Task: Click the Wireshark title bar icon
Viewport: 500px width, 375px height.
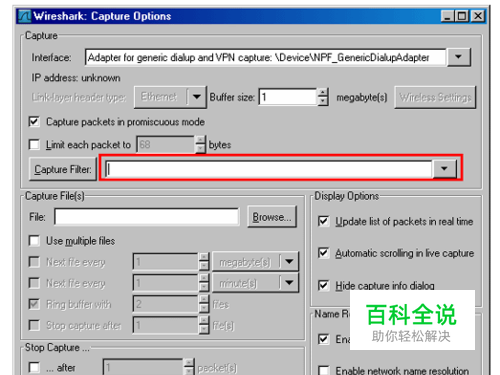Action: click(24, 16)
